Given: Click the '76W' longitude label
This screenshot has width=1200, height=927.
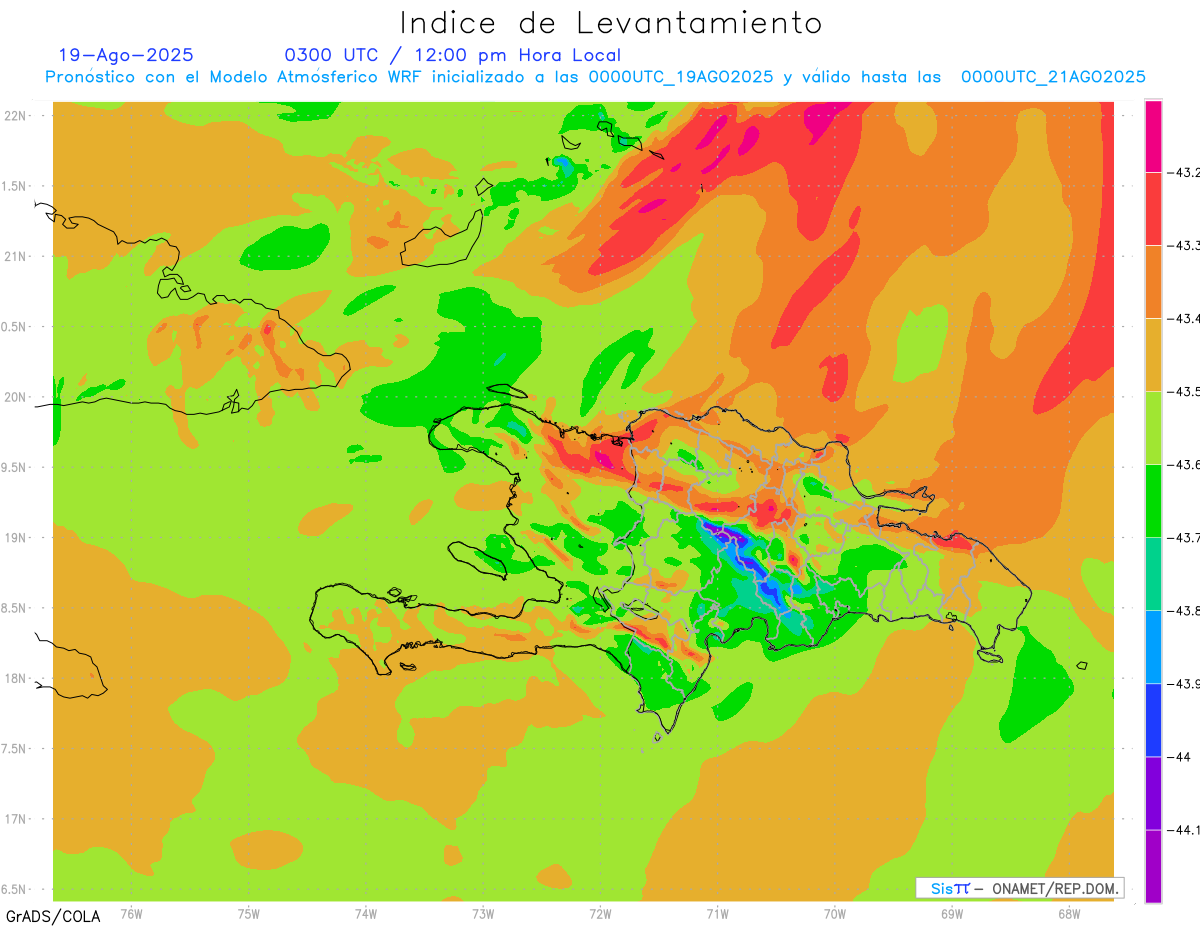Looking at the screenshot, I should click(x=131, y=913).
